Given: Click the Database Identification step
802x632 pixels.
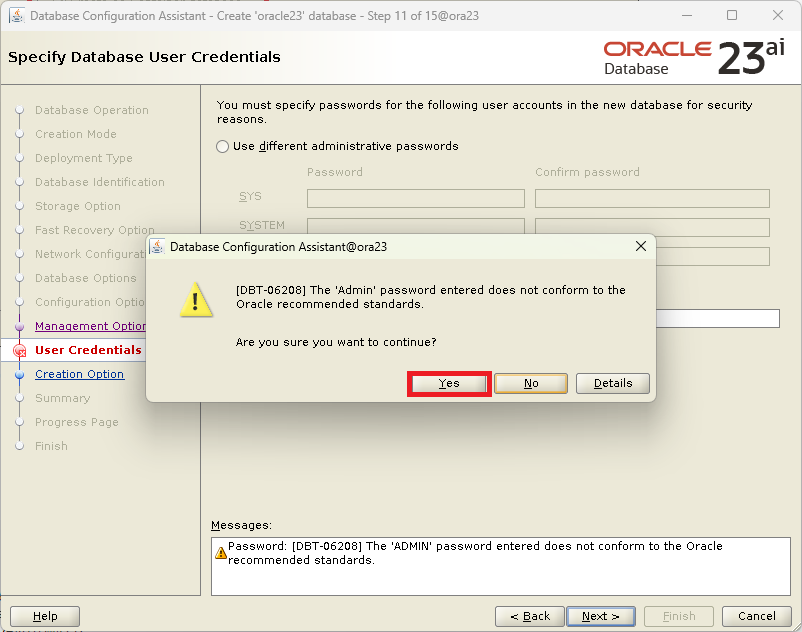Looking at the screenshot, I should click(100, 183).
